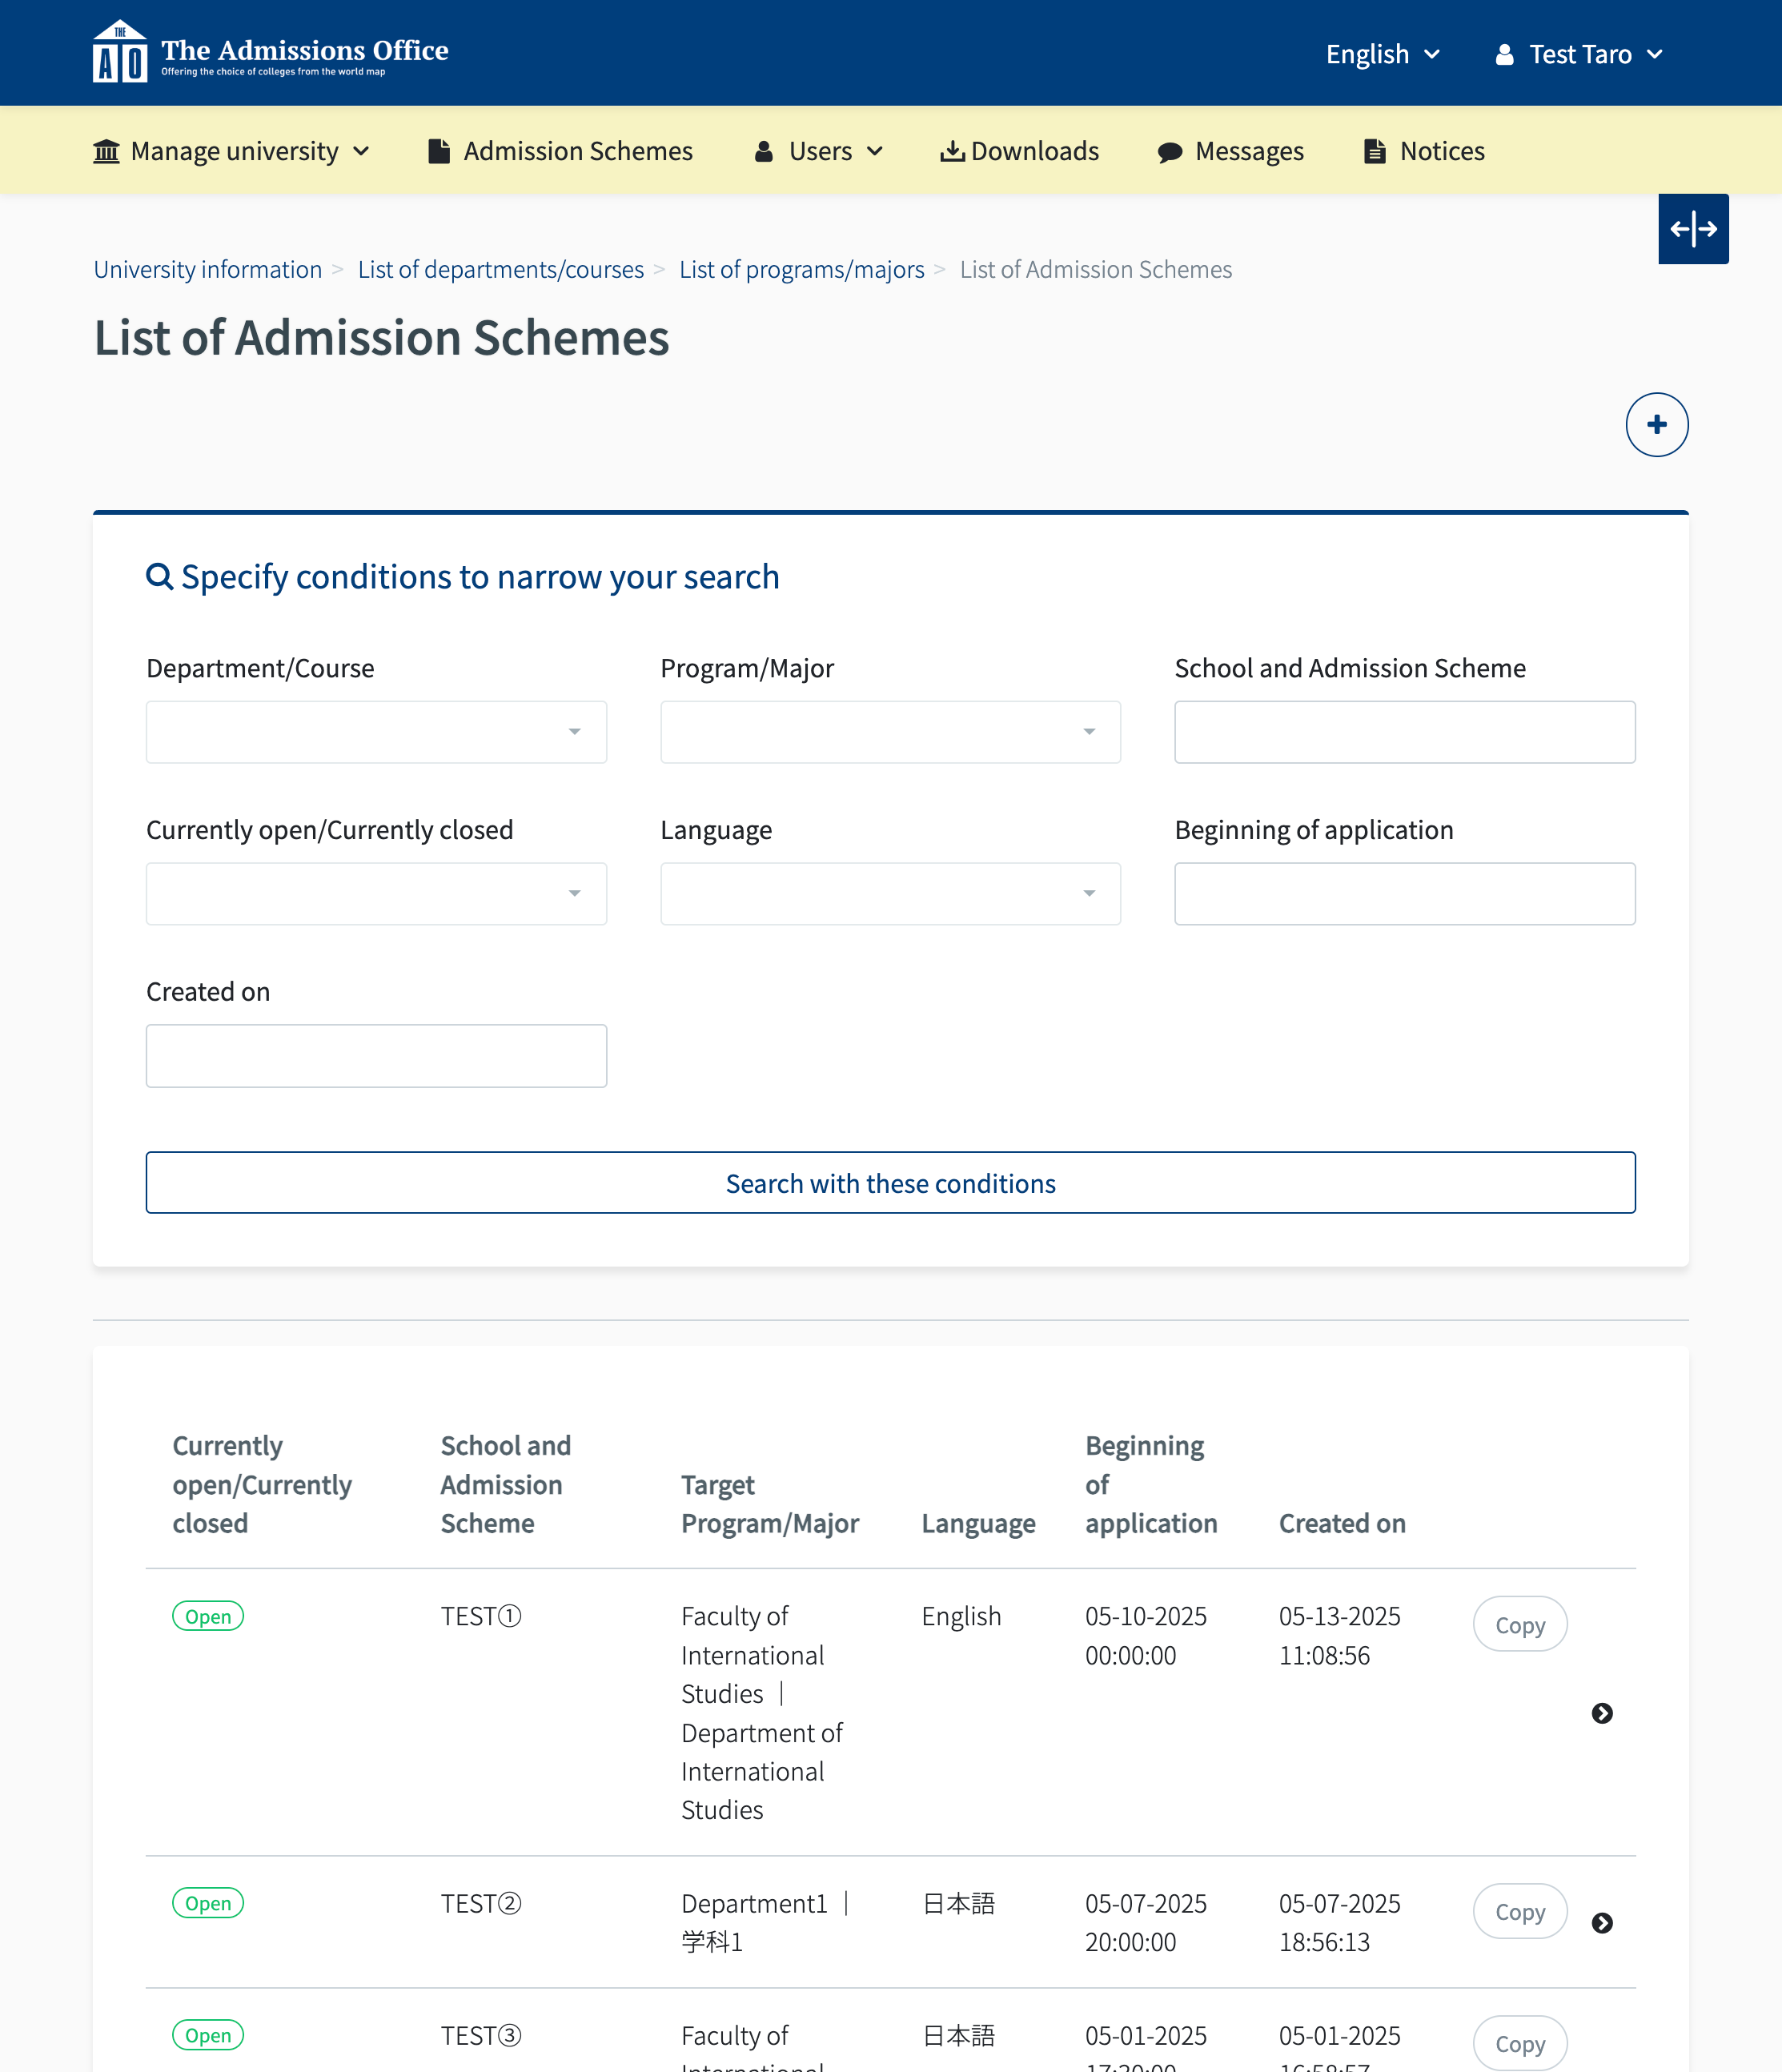Click the Admissions Office logo
This screenshot has width=1782, height=2072.
coord(270,52)
